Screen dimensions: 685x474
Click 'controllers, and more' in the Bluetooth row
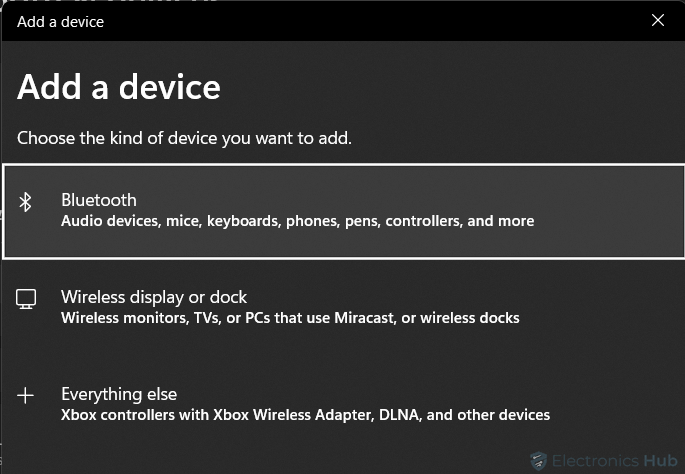pyautogui.click(x=460, y=221)
